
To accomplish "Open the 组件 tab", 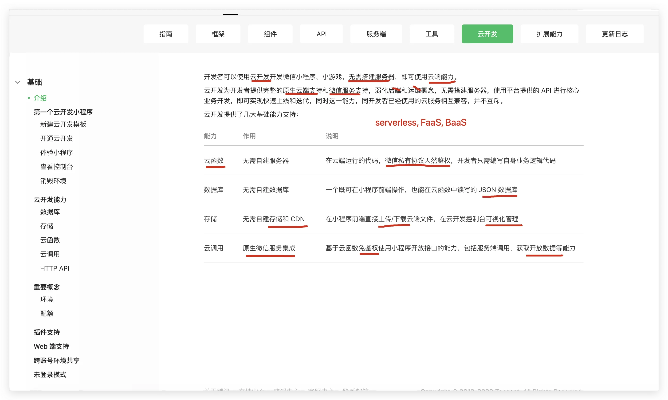I will 270,34.
